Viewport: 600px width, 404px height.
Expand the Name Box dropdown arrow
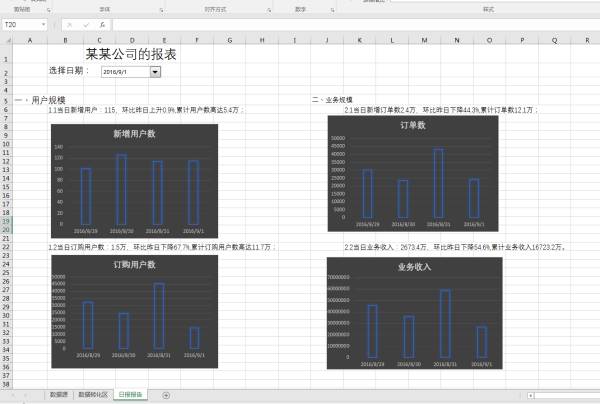(x=43, y=25)
